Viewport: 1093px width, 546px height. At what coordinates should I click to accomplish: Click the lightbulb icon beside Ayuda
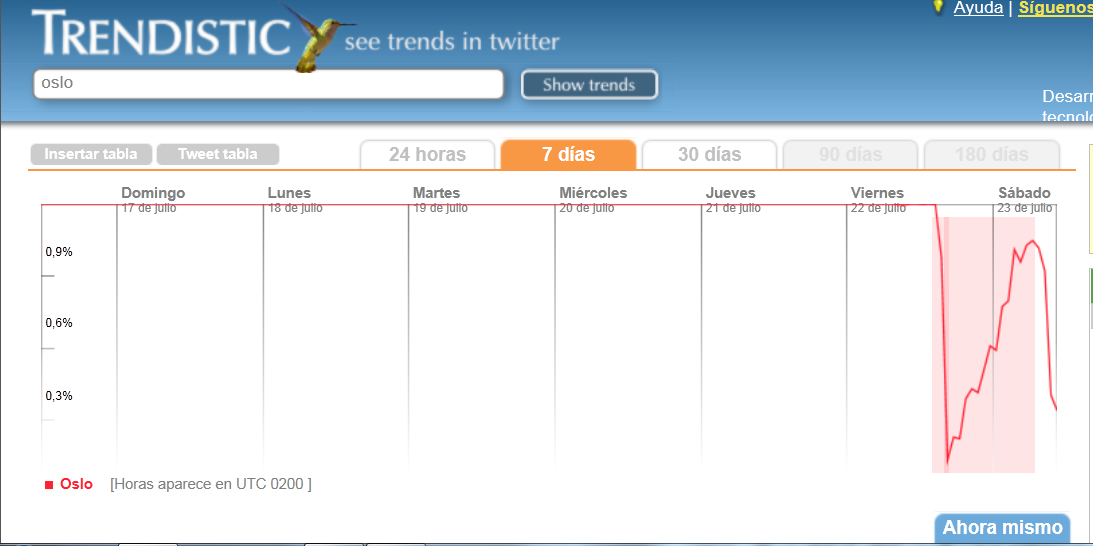(x=938, y=7)
